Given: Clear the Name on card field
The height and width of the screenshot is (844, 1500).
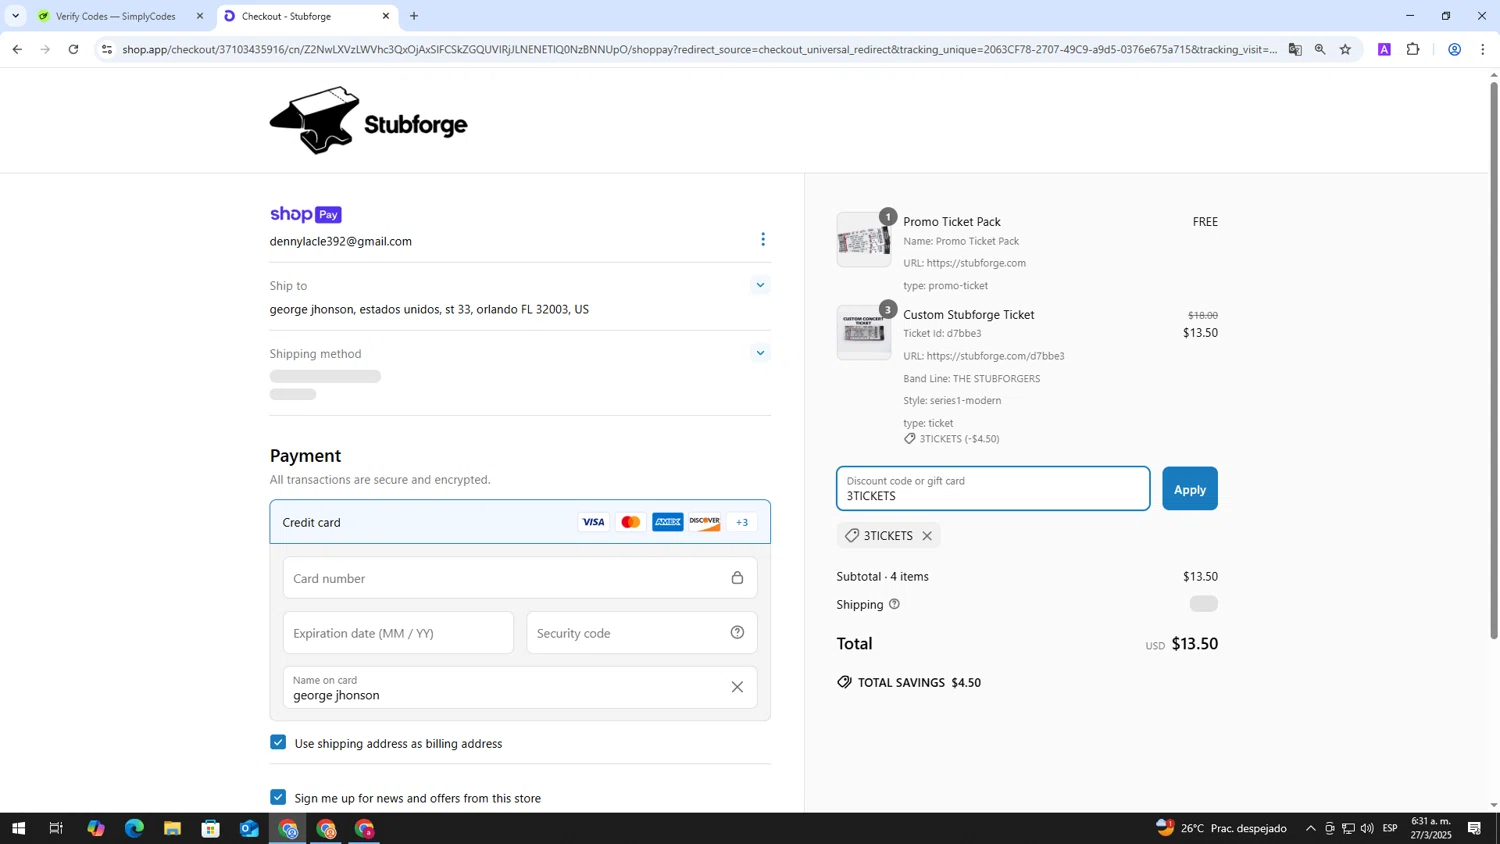Looking at the screenshot, I should 737,687.
